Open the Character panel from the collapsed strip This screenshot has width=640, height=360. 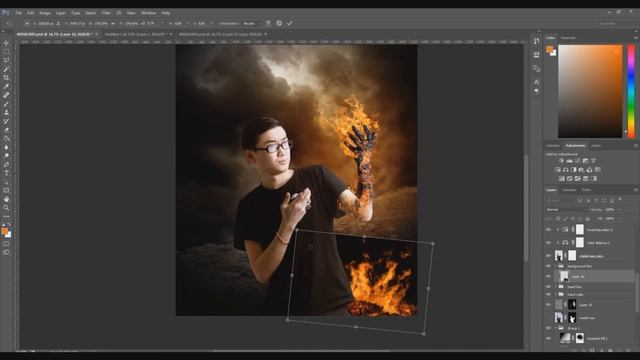536,82
